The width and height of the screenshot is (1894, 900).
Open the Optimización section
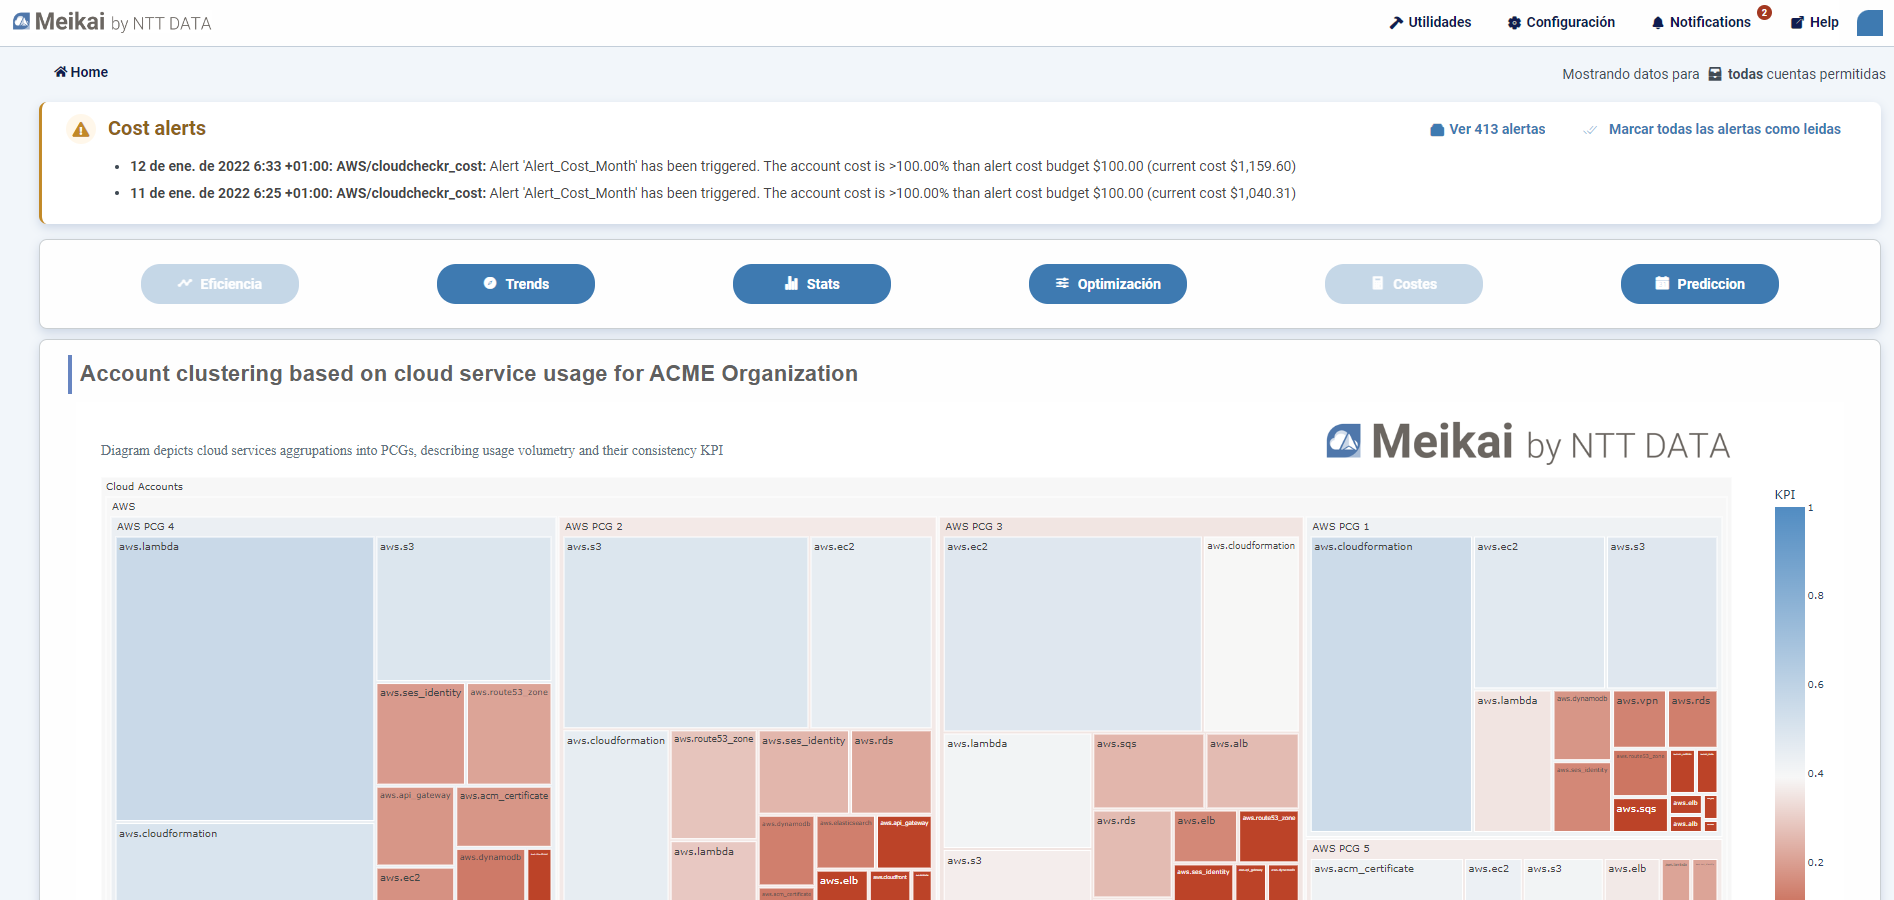1108,284
